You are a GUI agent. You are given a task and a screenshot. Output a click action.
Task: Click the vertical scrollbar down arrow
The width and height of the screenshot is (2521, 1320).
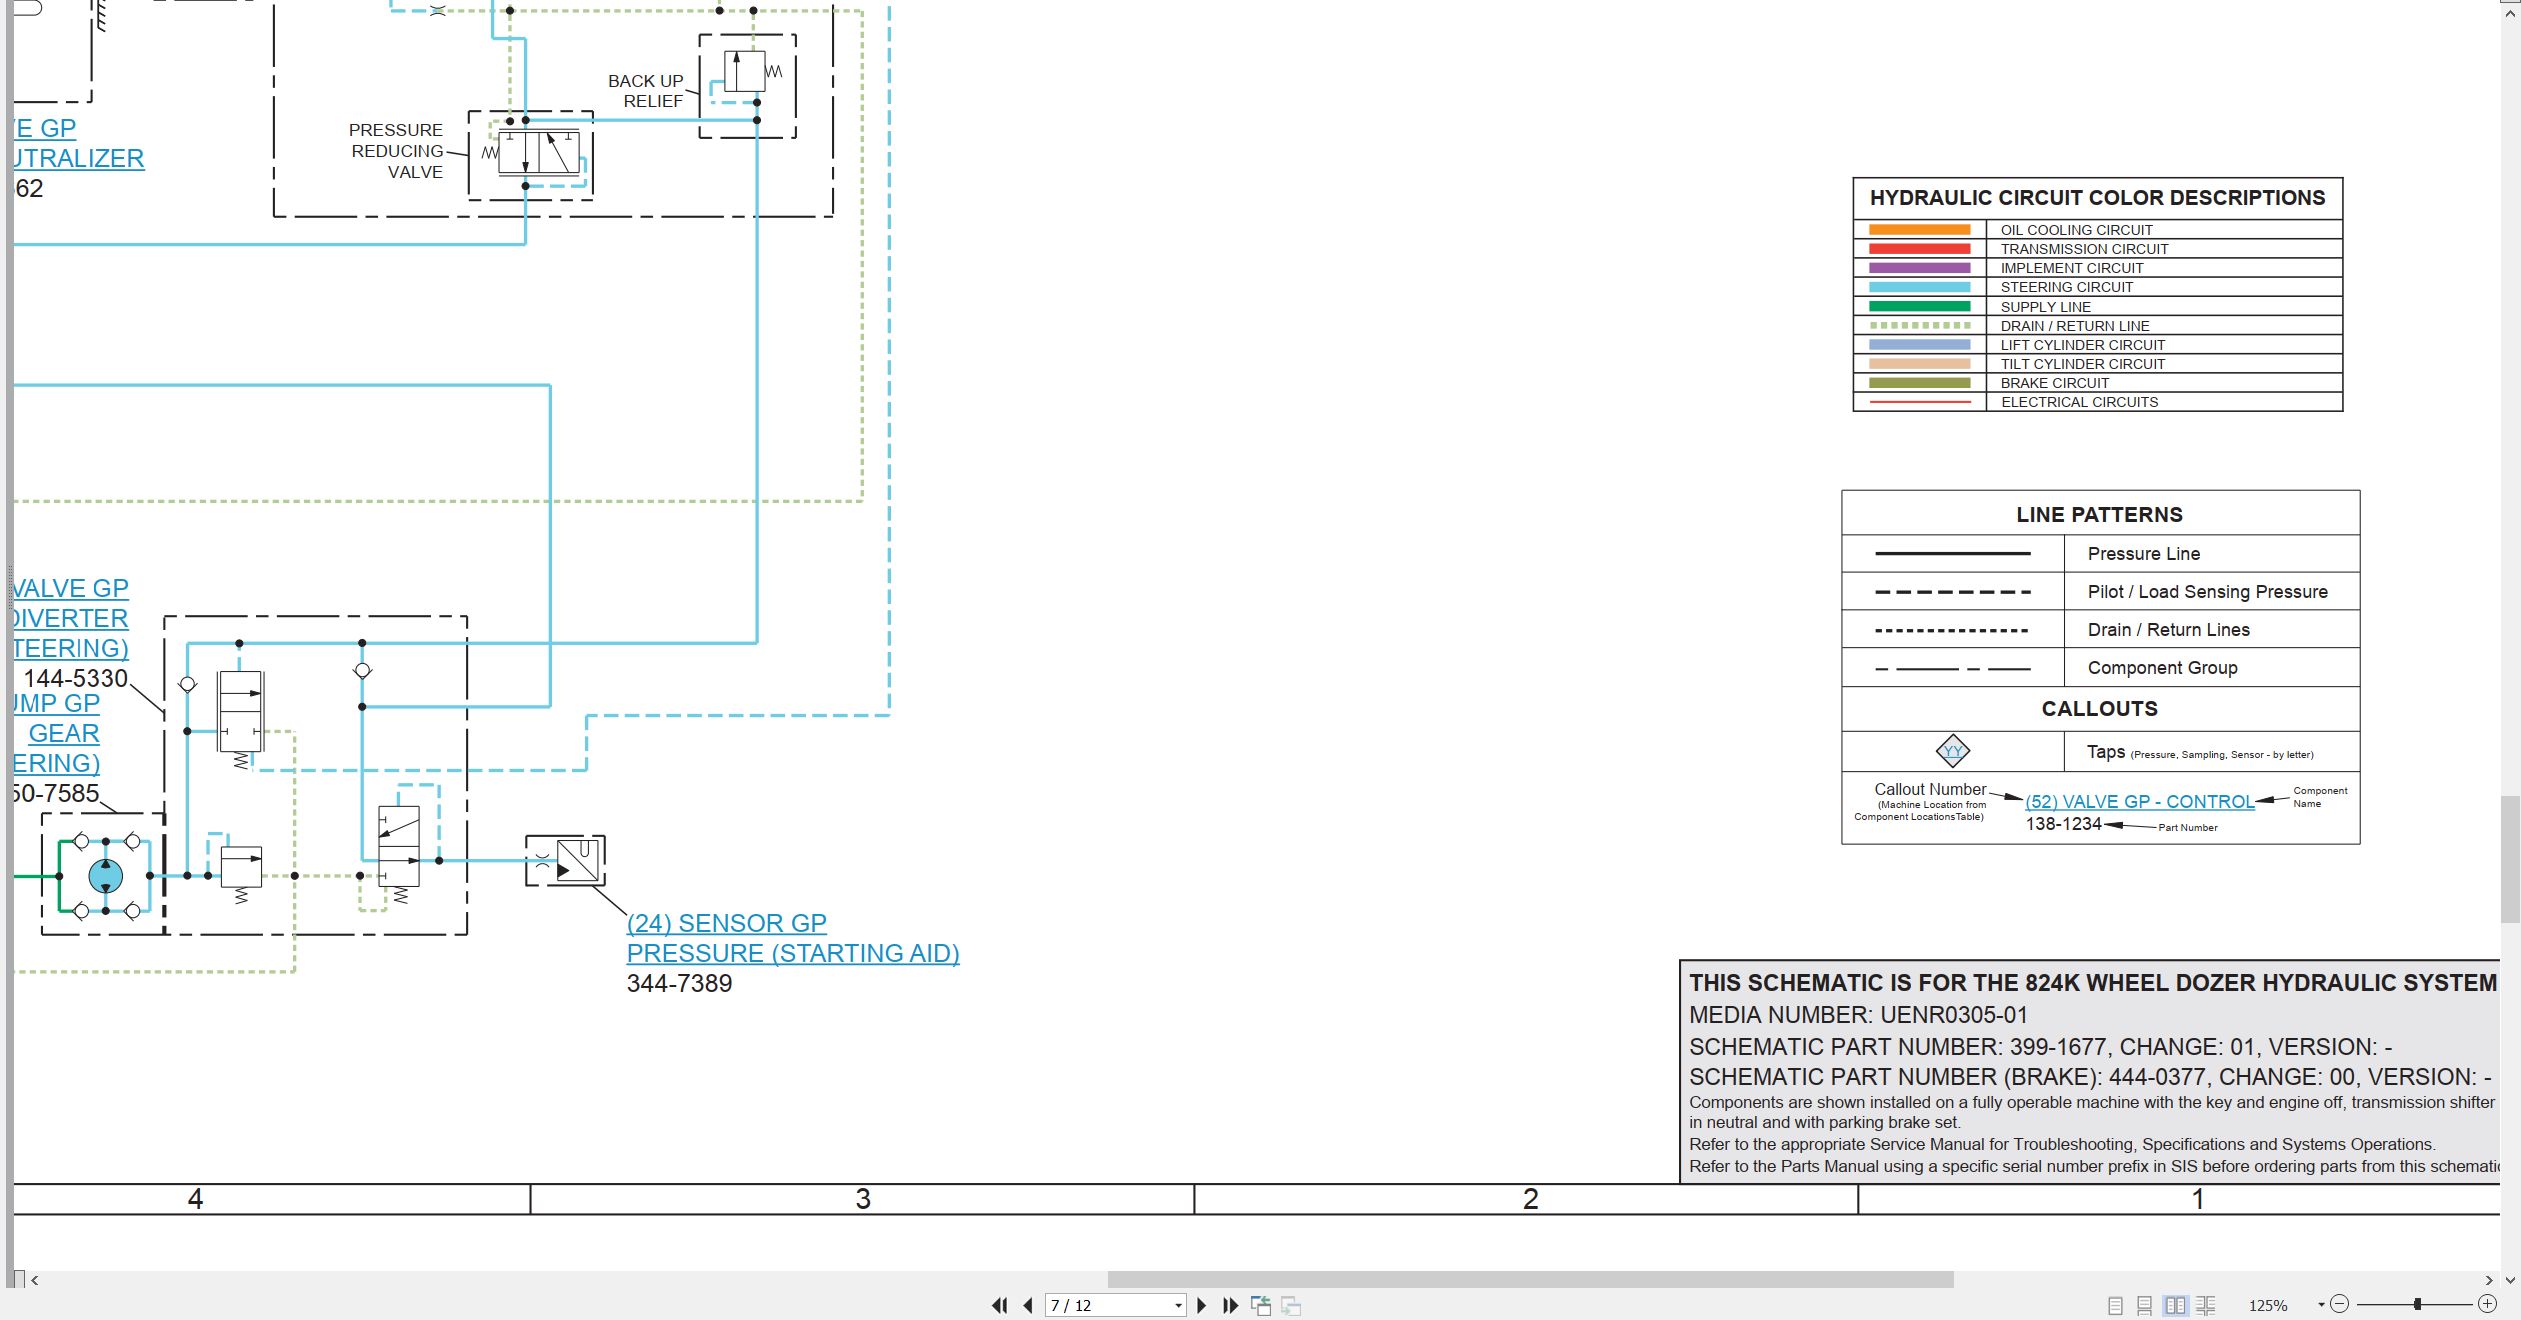coord(2510,1280)
